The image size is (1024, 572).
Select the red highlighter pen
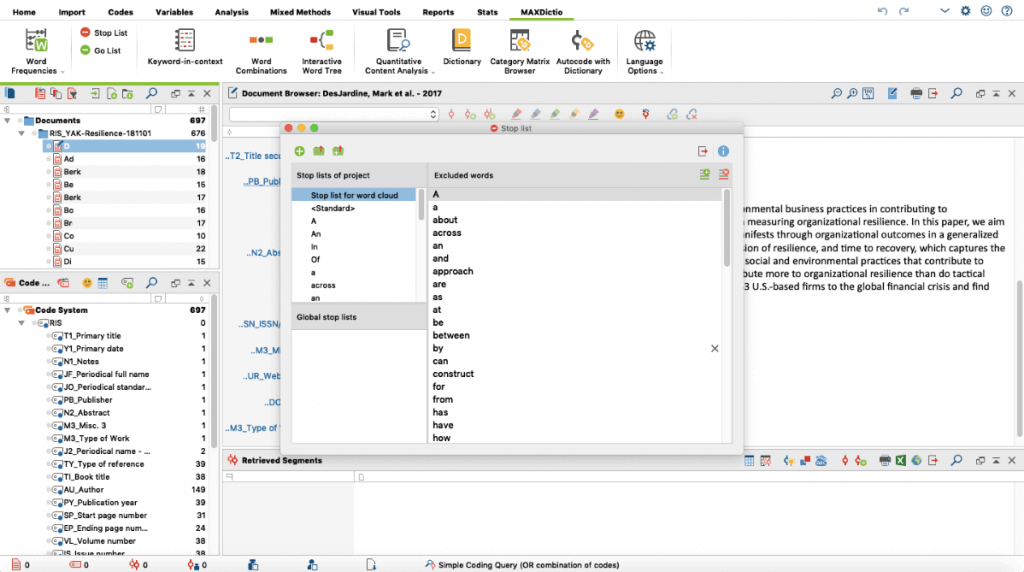(516, 114)
